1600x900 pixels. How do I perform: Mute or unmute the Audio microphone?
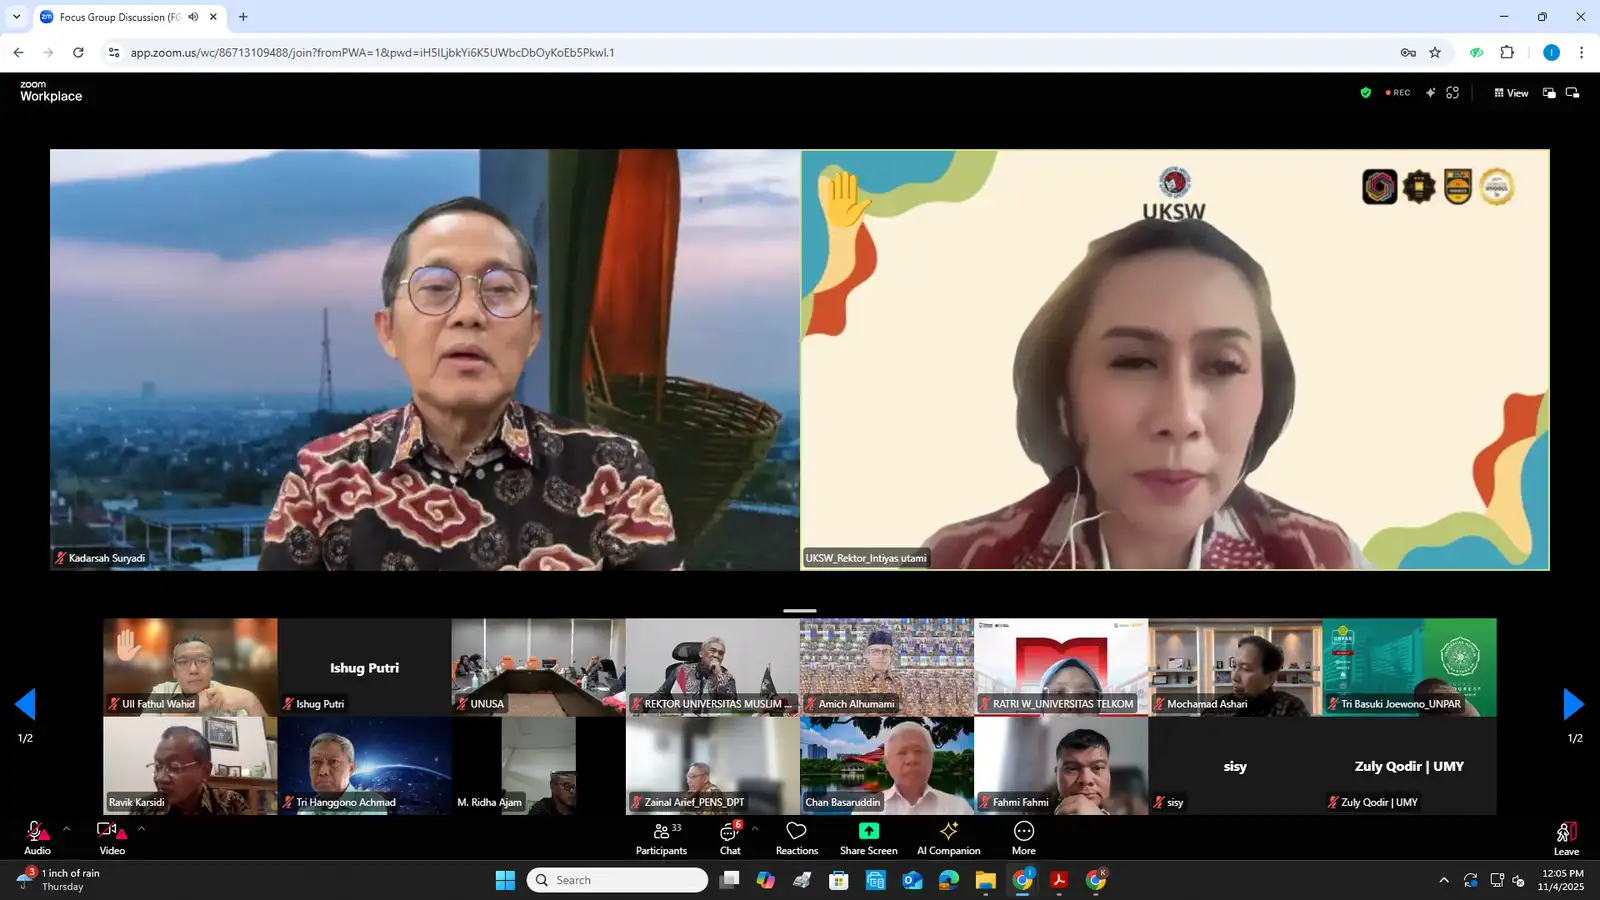coord(37,838)
